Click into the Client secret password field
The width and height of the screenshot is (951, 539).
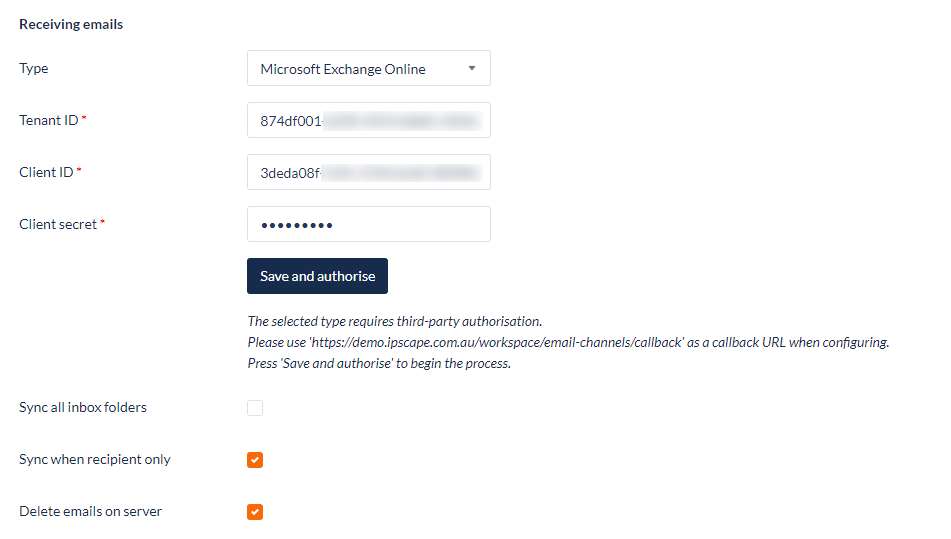click(369, 224)
